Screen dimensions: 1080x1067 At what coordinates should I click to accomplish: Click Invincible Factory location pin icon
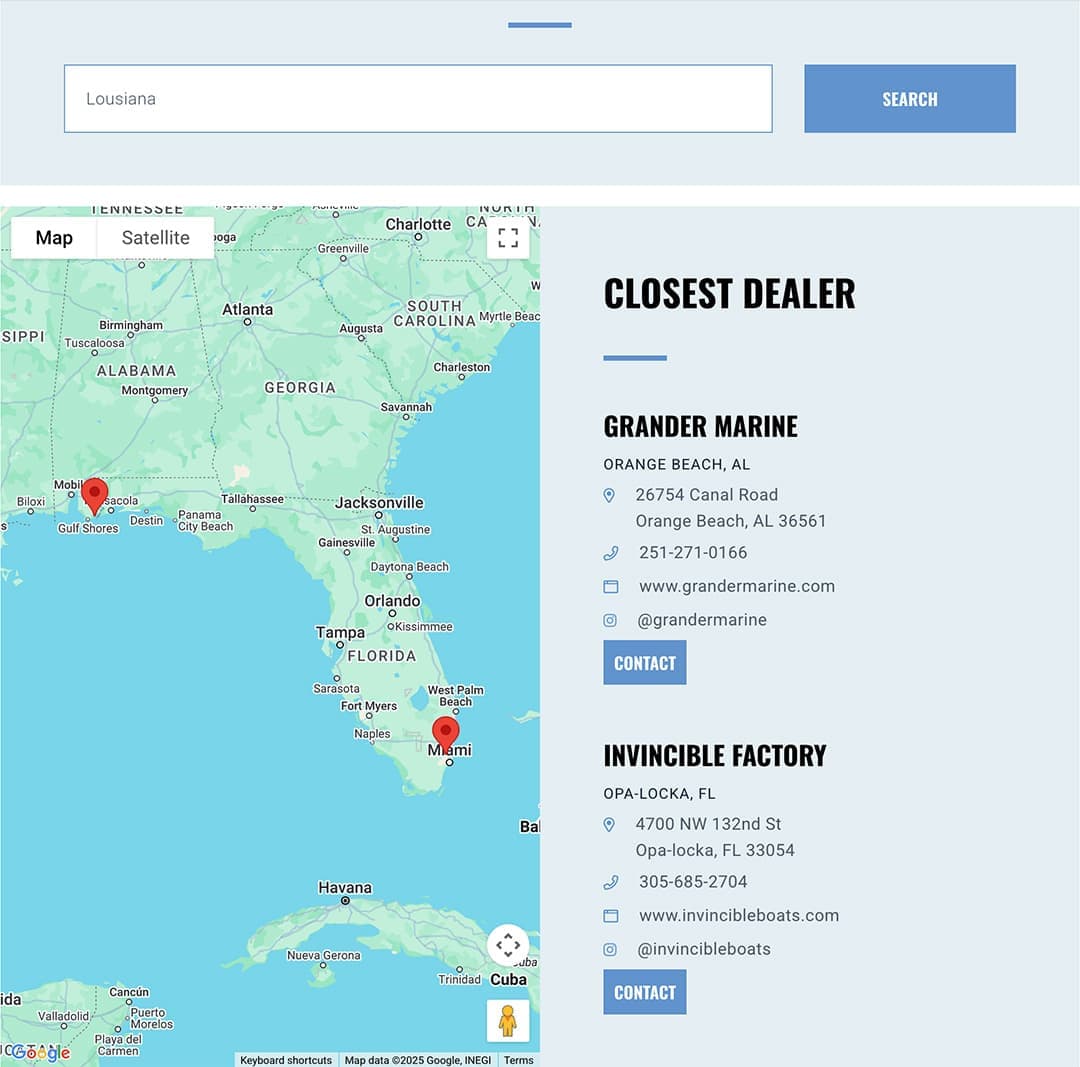[609, 825]
